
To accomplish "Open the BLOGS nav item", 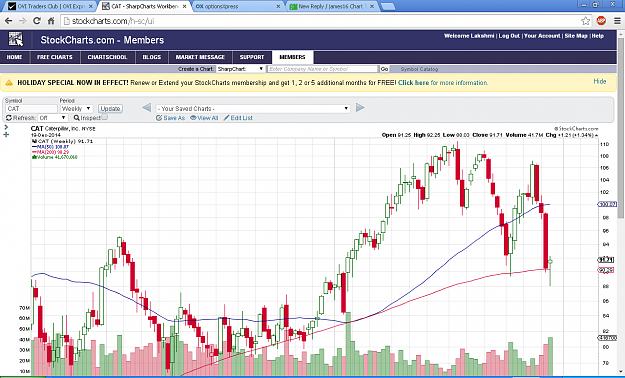I will click(x=152, y=57).
